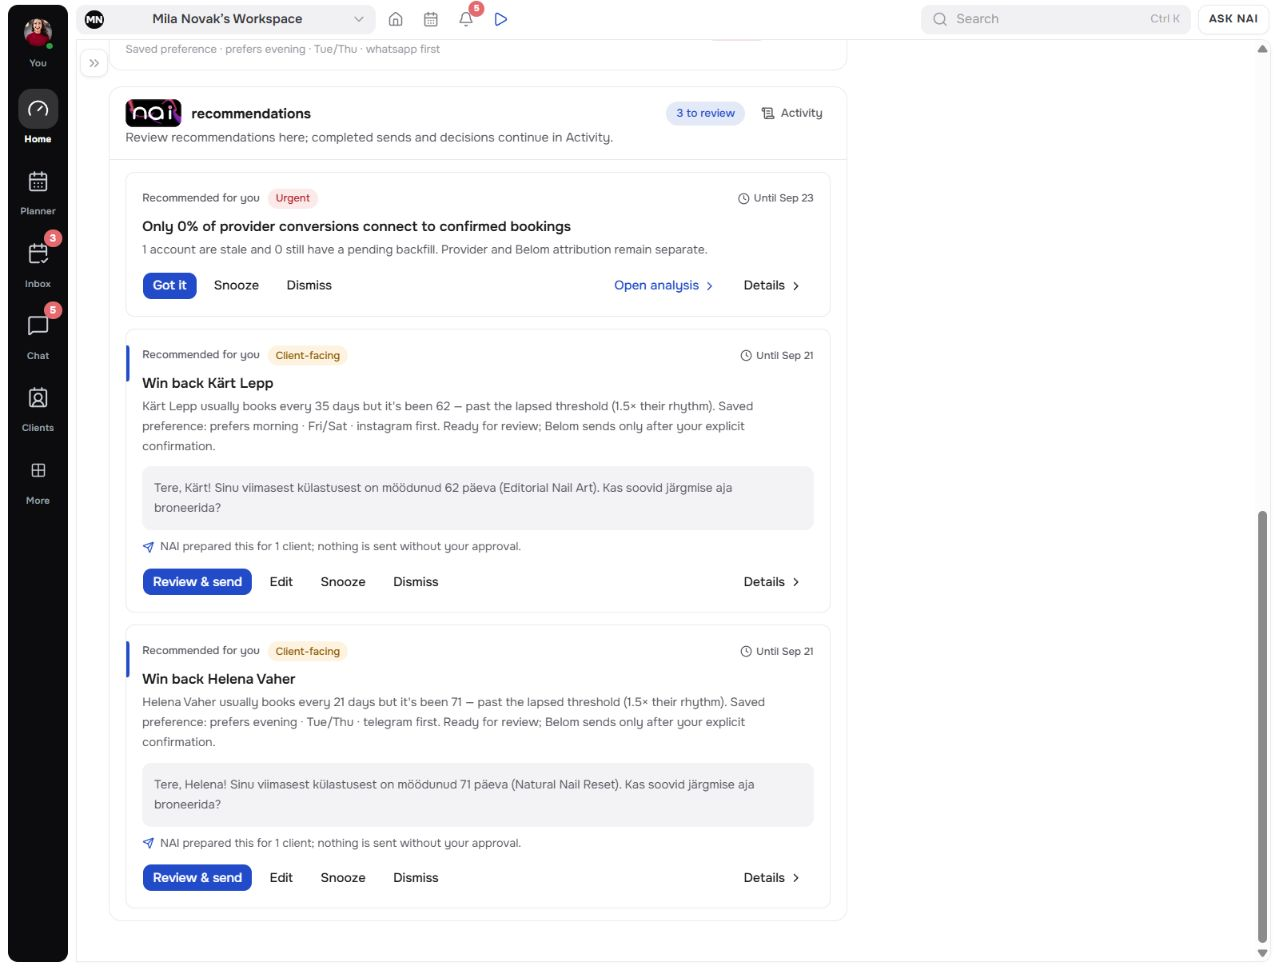Open the You profile avatar
This screenshot has width=1280, height=970.
[x=38, y=32]
